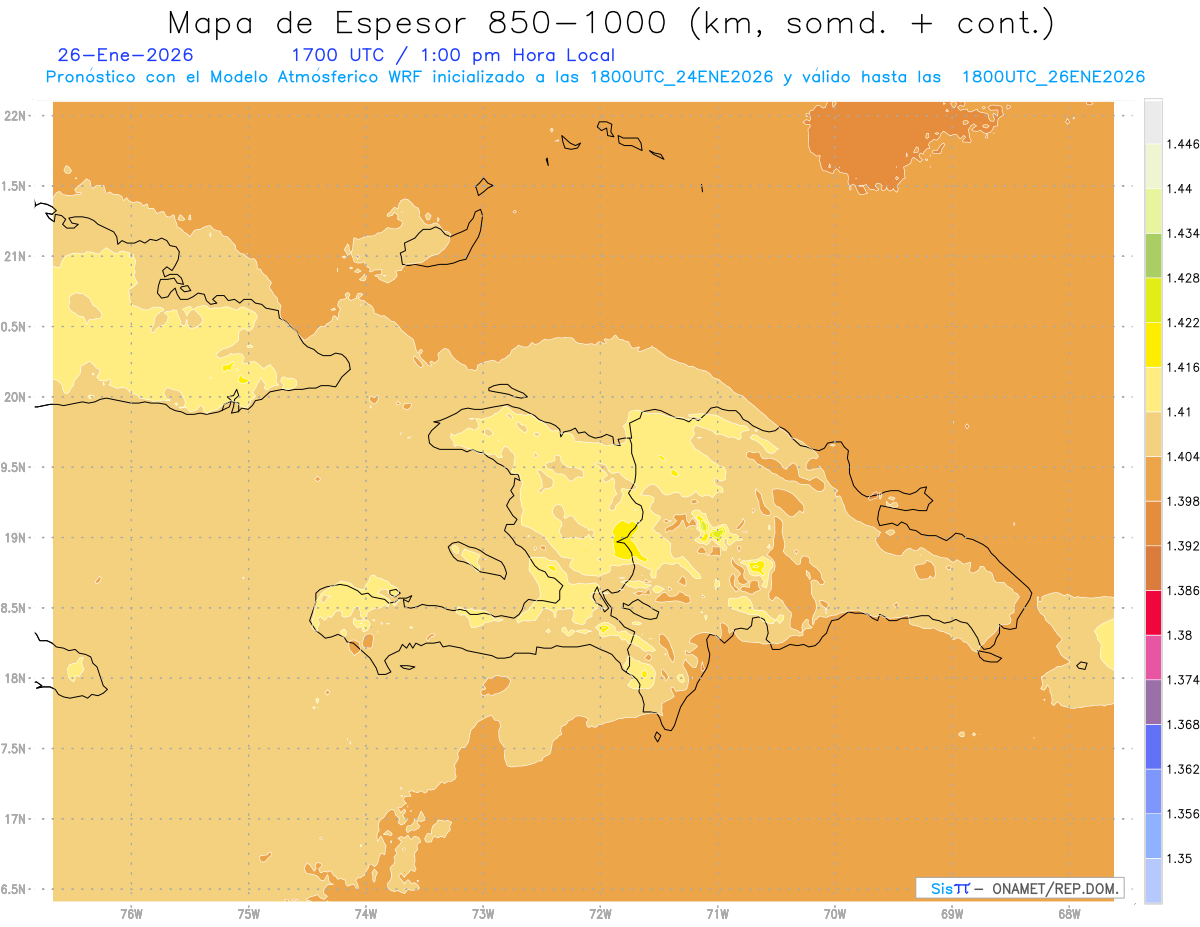Image resolution: width=1200 pixels, height=927 pixels.
Task: Click the legend value '1.362'
Action: 1181,769
